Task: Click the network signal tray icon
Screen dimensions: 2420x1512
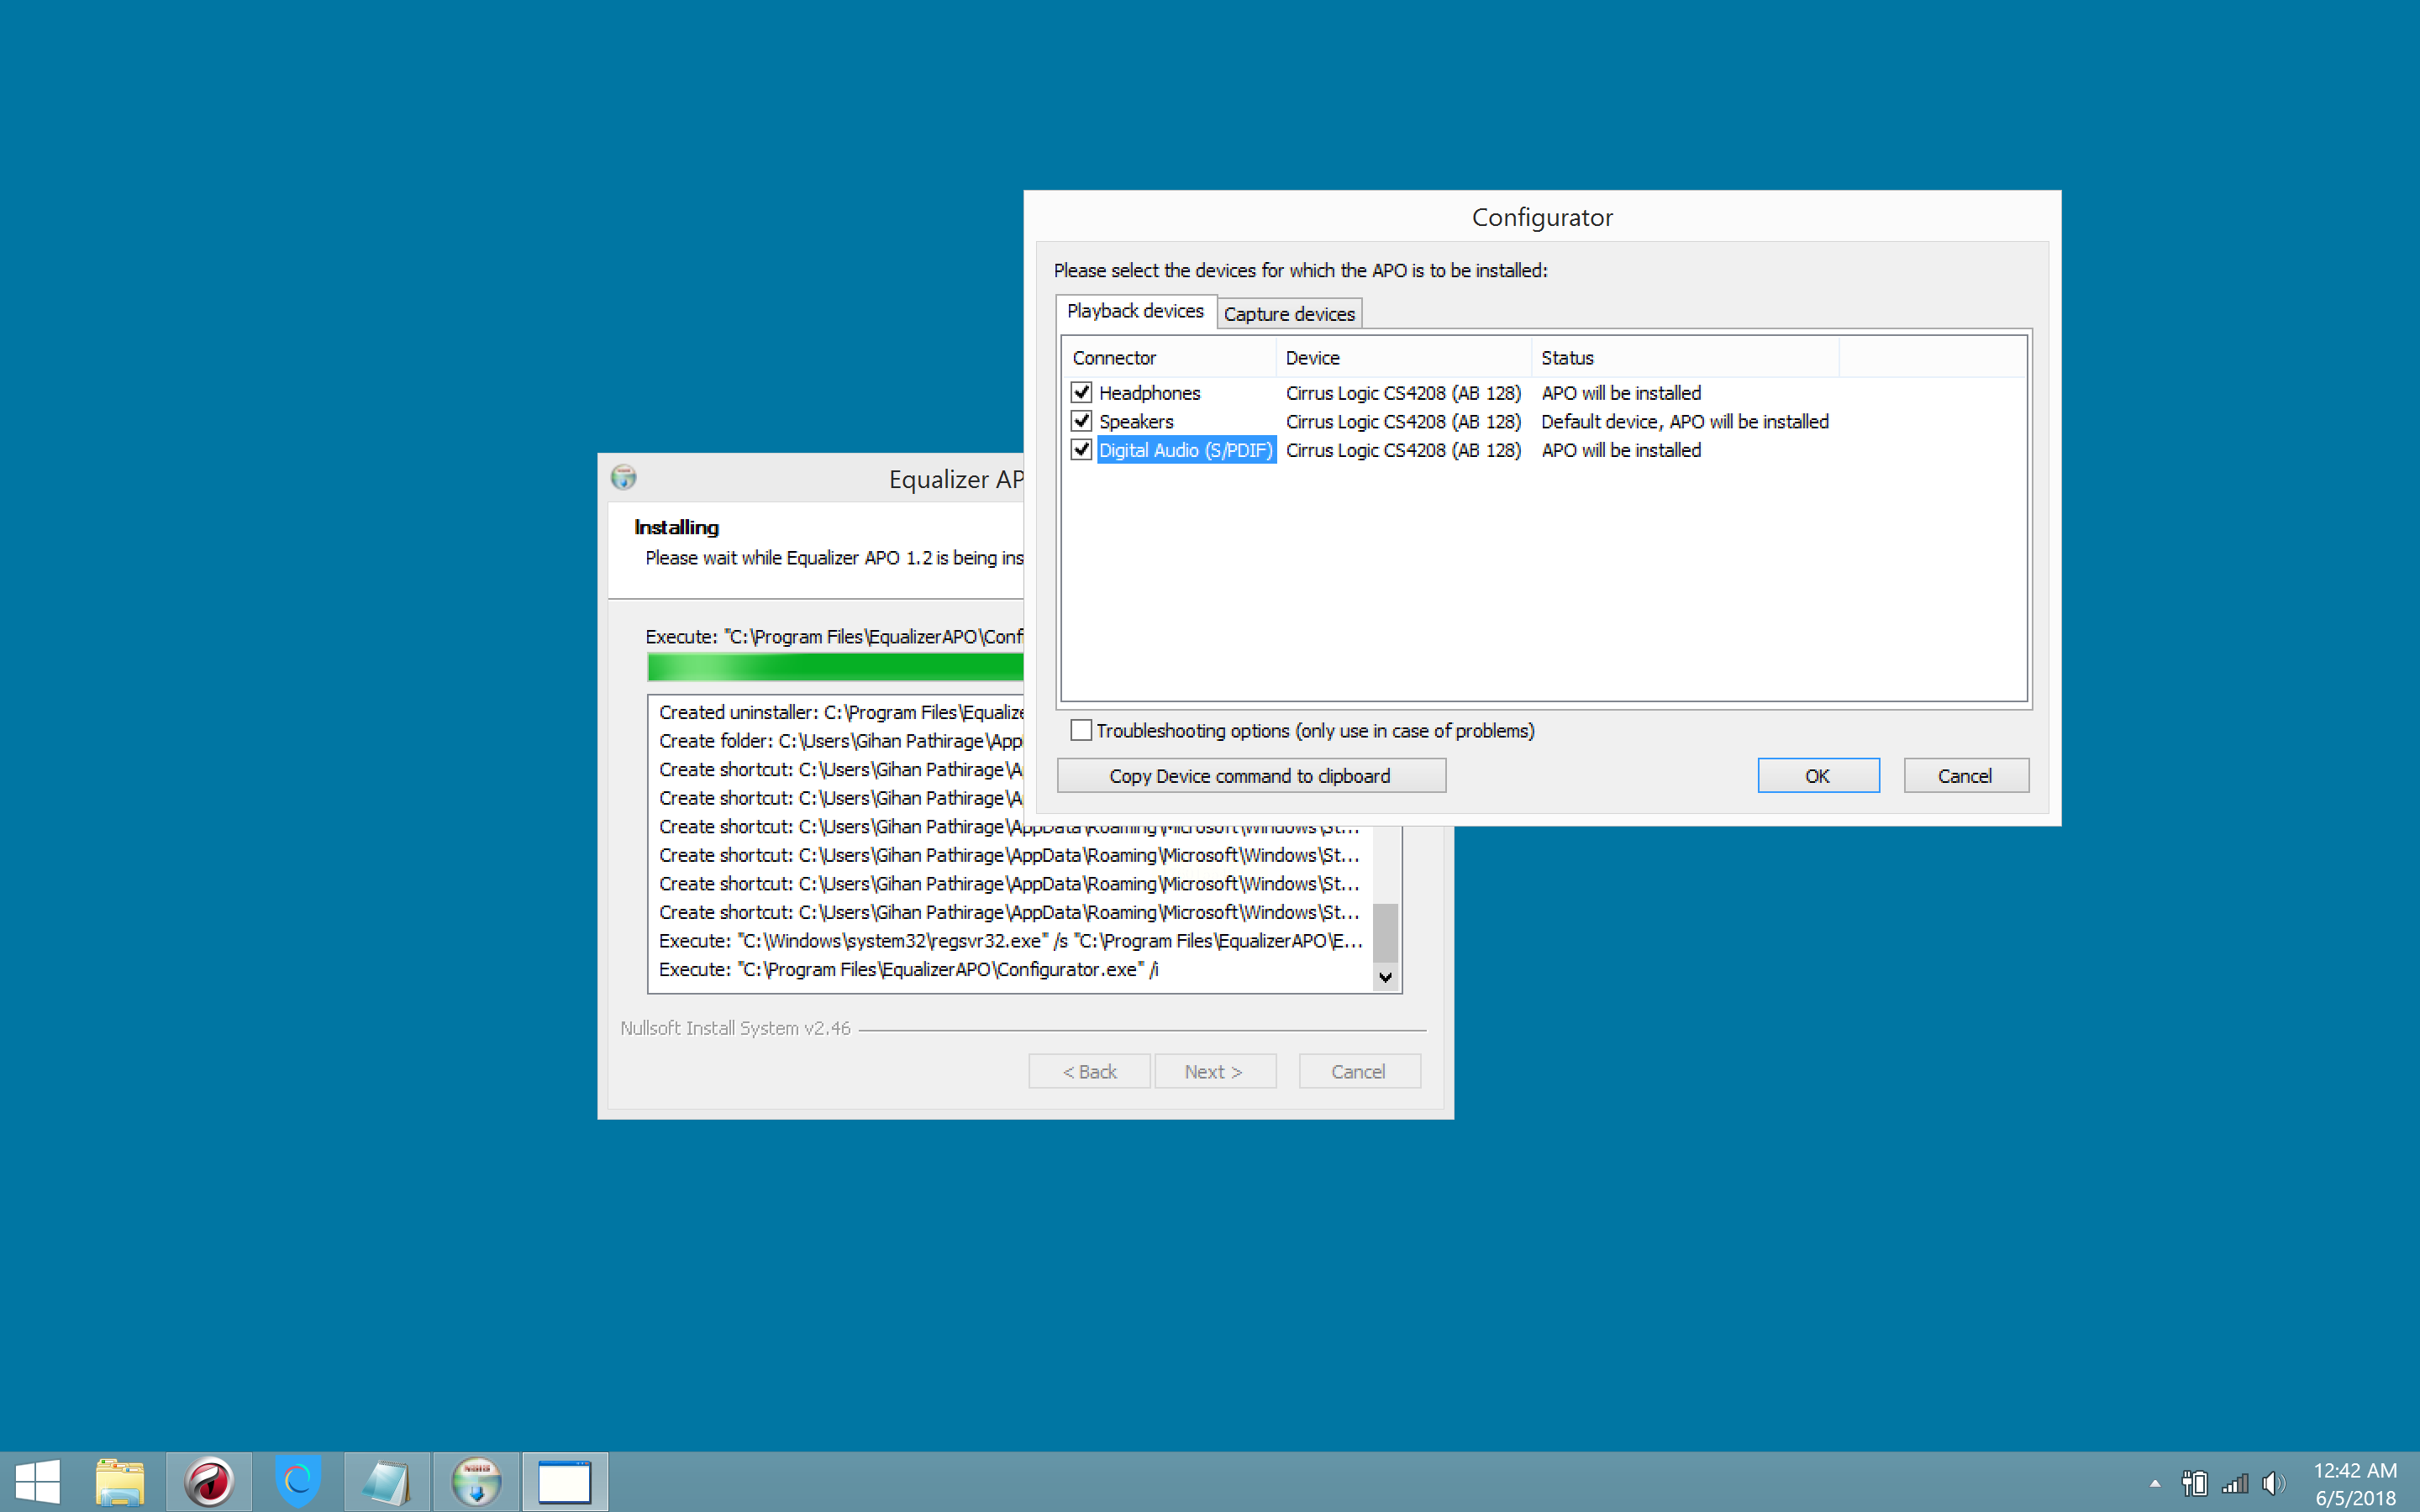Action: click(x=2234, y=1483)
